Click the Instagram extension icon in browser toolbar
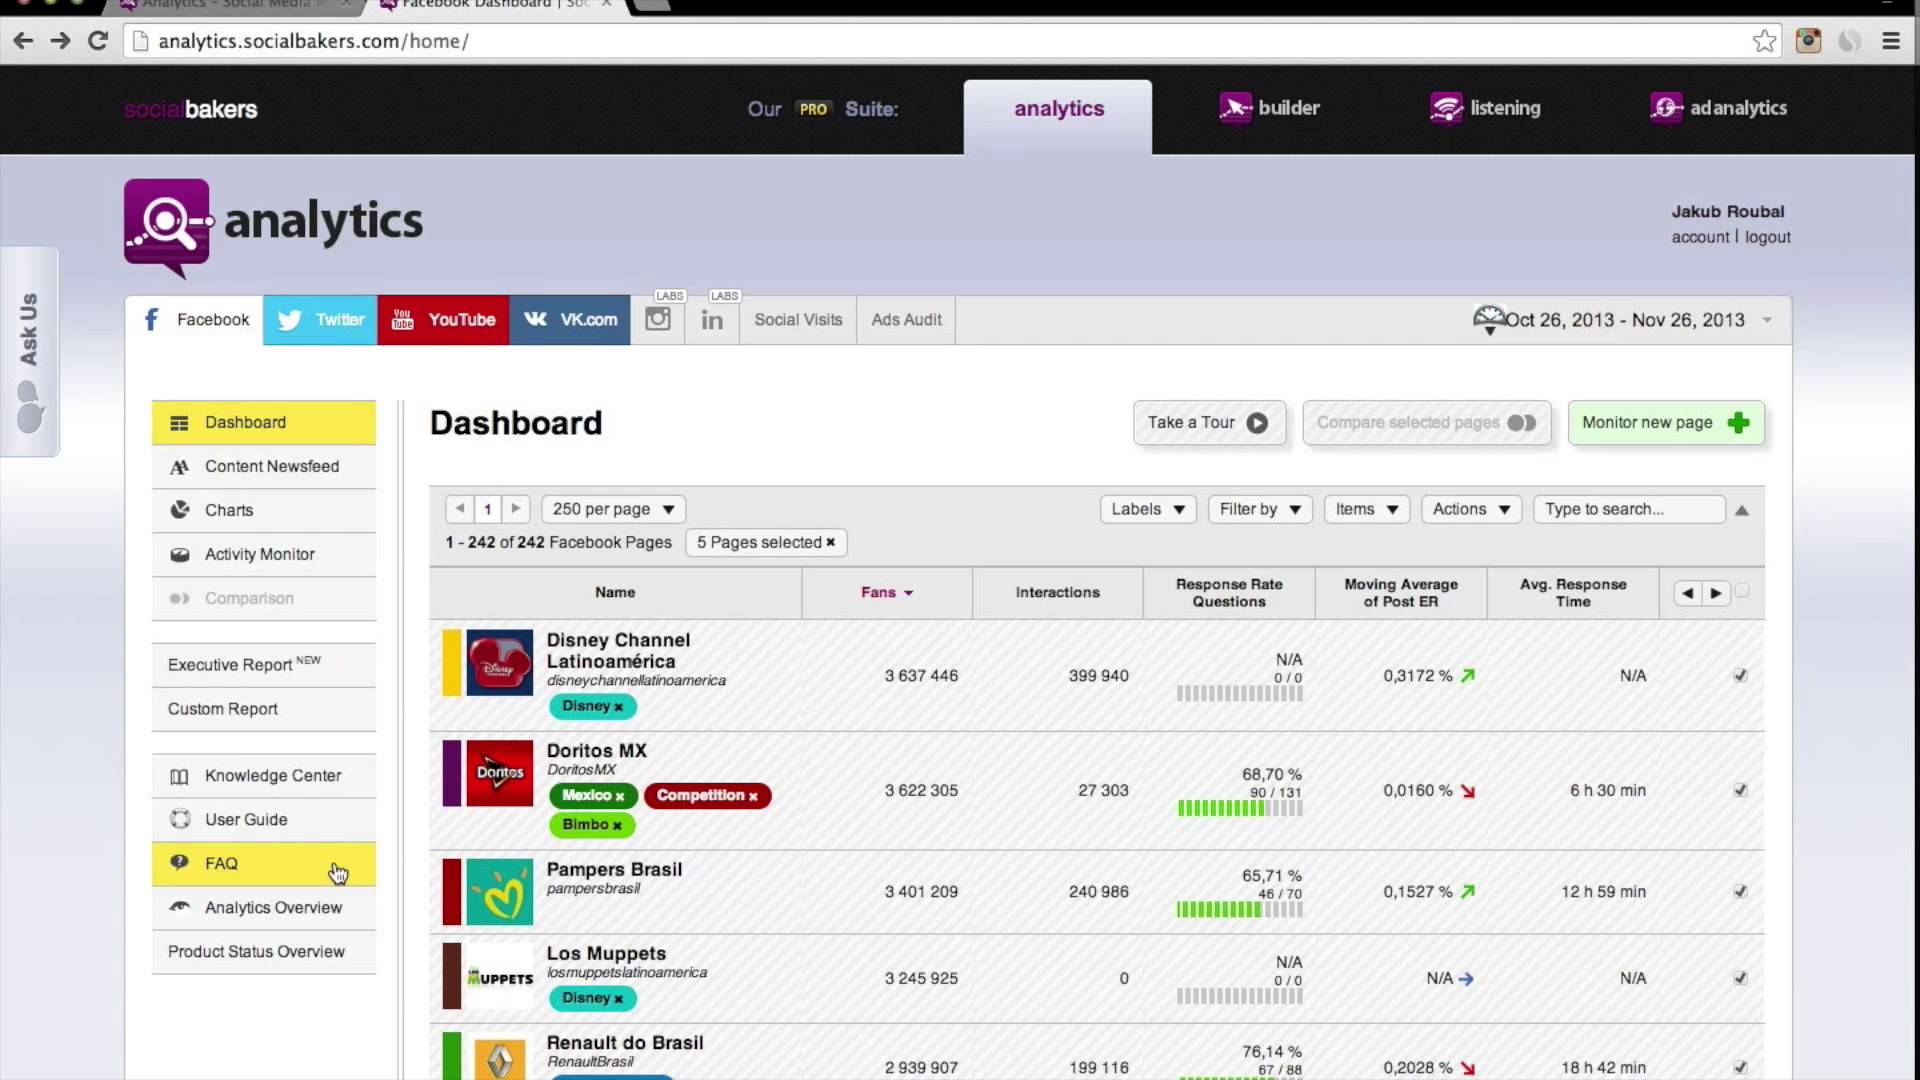Screen dimensions: 1920x1080 (1808, 41)
